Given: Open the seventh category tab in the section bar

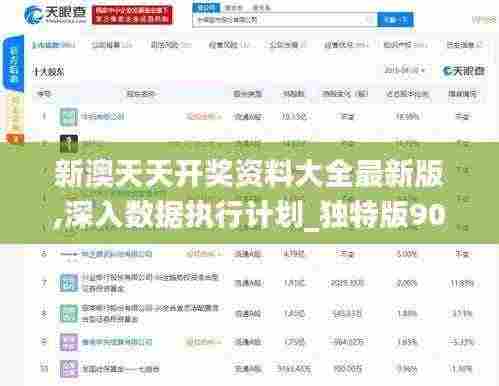Looking at the screenshot, I should click(405, 45).
